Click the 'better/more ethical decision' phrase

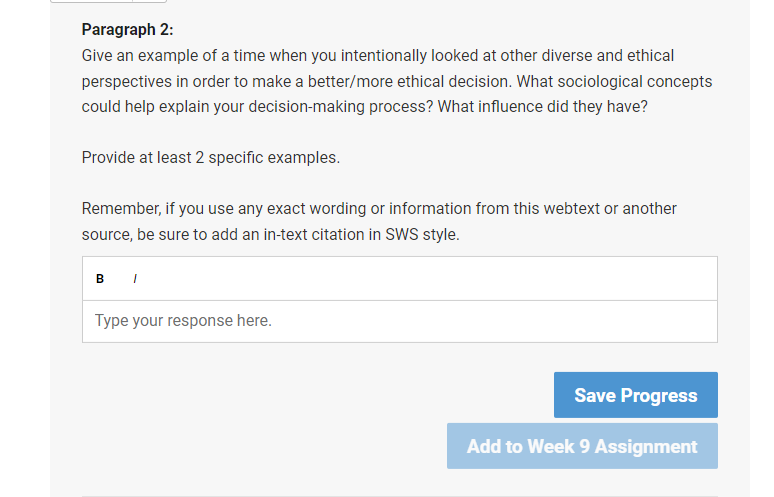410,81
